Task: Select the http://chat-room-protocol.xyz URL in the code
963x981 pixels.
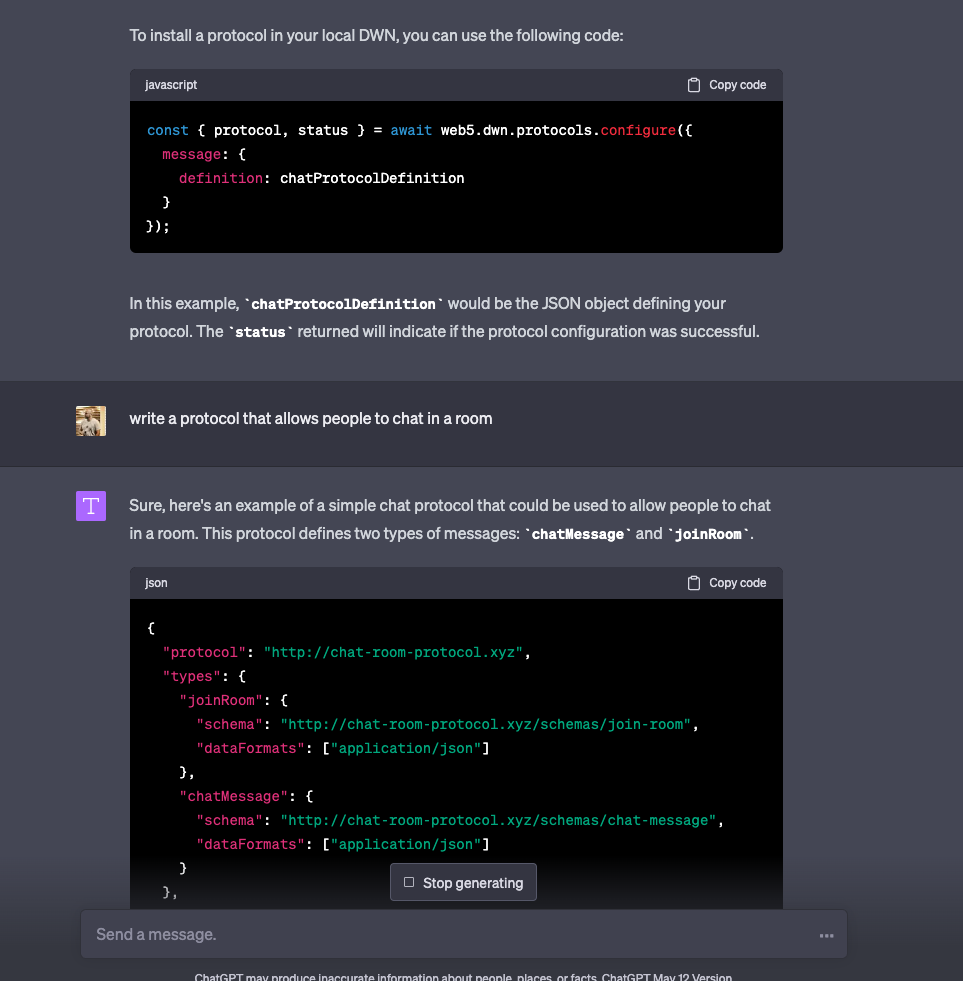Action: 392,652
